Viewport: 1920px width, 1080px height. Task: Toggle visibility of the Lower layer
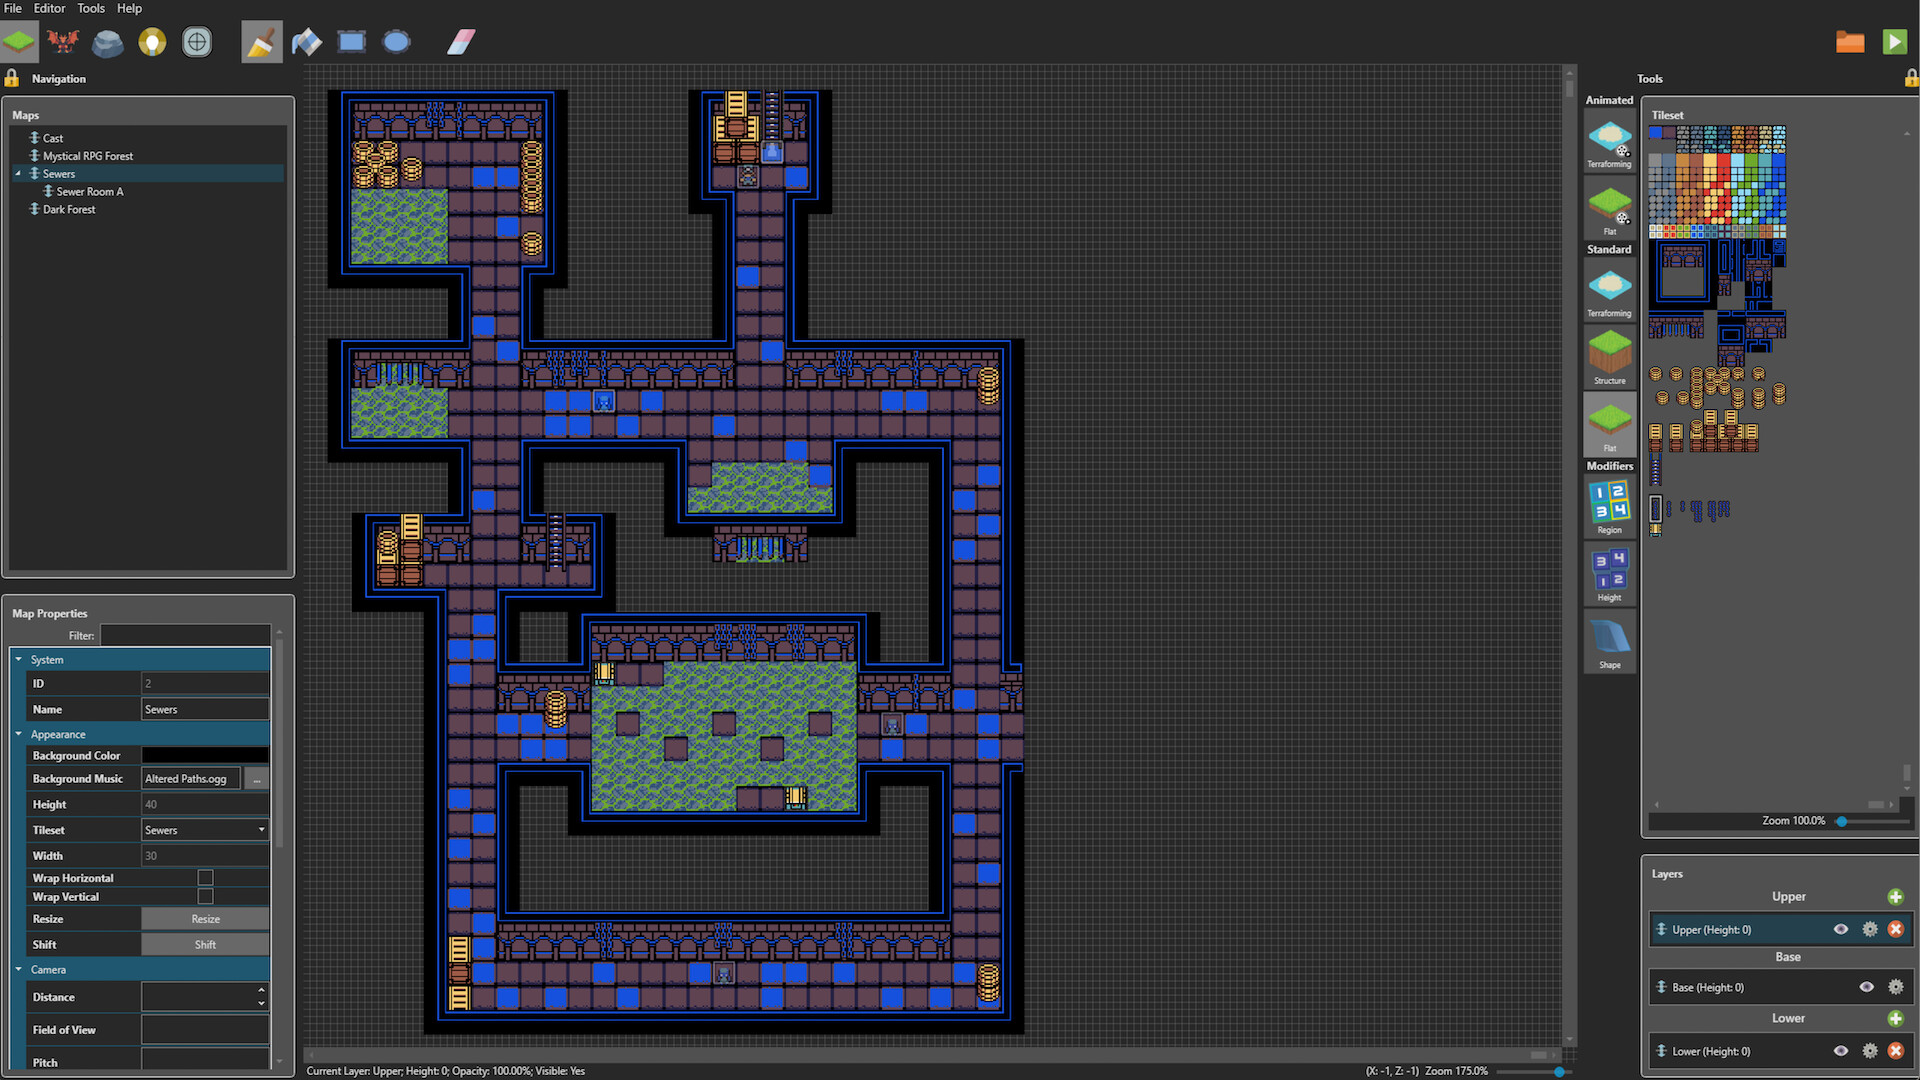click(x=1841, y=1051)
